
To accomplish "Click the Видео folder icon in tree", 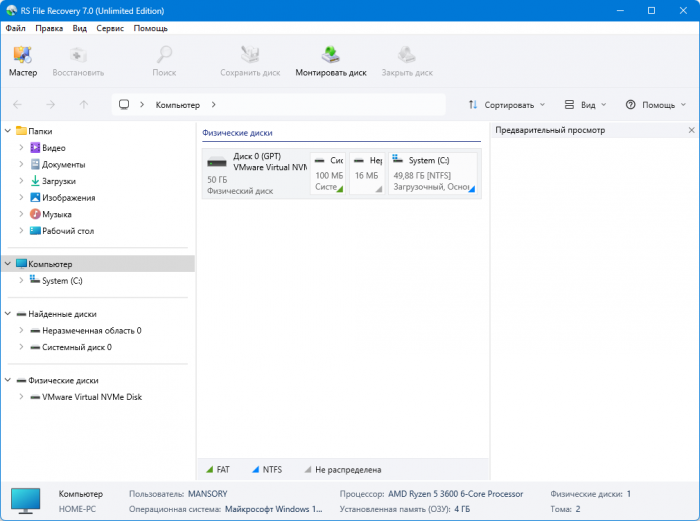I will pos(35,148).
